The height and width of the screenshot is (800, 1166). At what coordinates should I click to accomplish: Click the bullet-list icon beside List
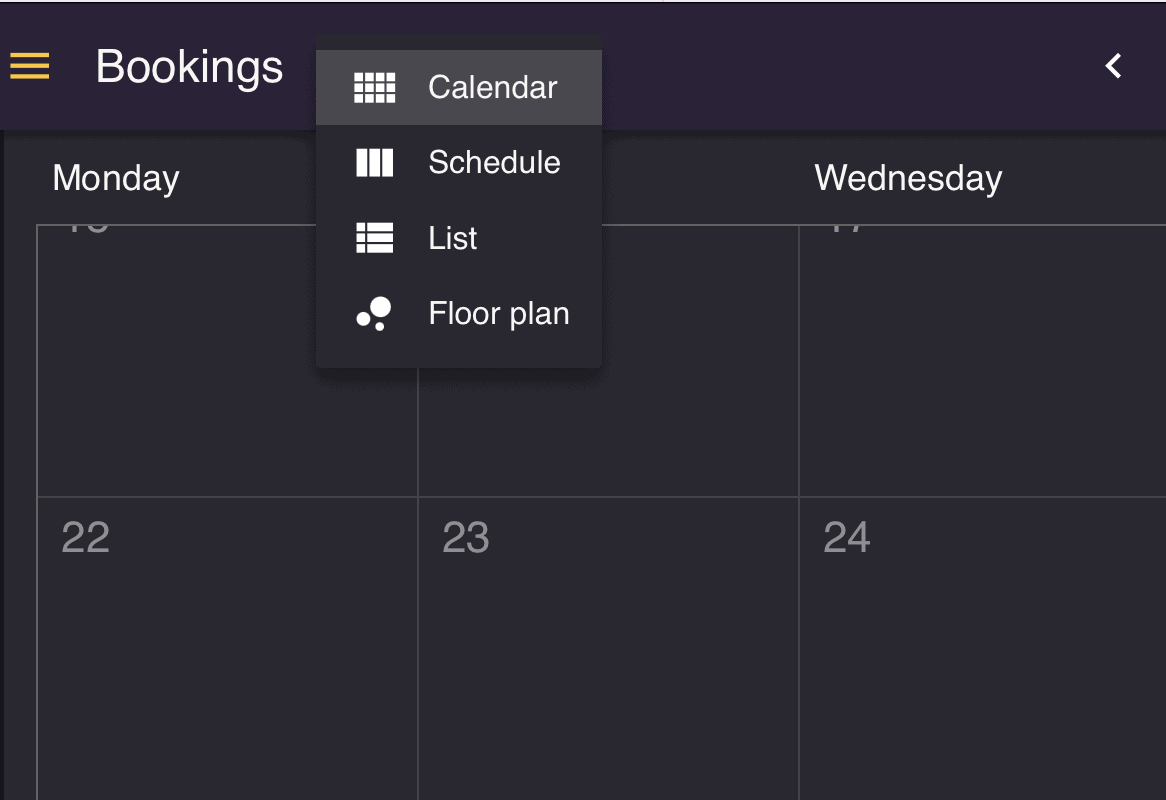click(373, 238)
